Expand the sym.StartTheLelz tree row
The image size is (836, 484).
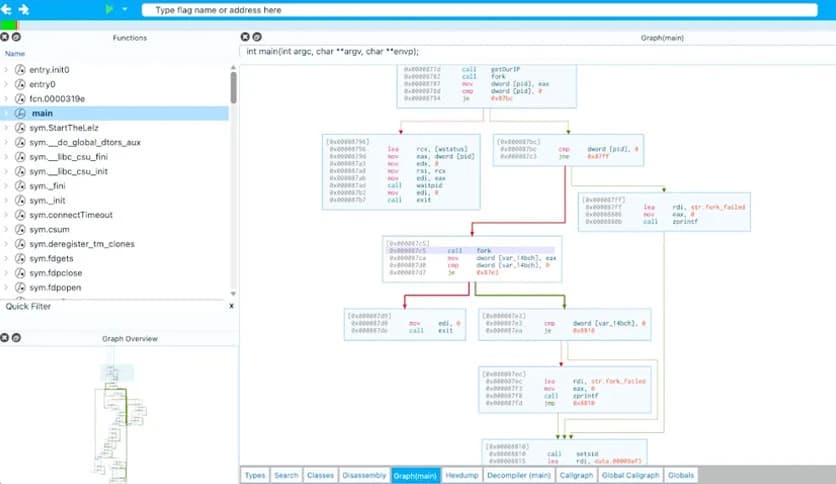(6, 127)
